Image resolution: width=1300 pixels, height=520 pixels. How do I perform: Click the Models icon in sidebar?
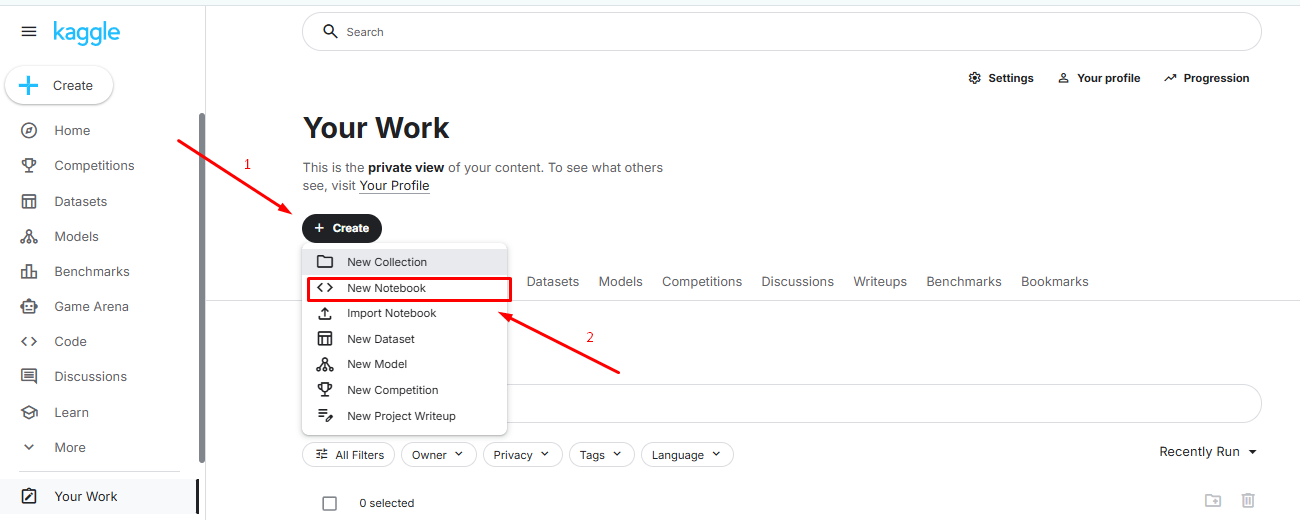(29, 237)
